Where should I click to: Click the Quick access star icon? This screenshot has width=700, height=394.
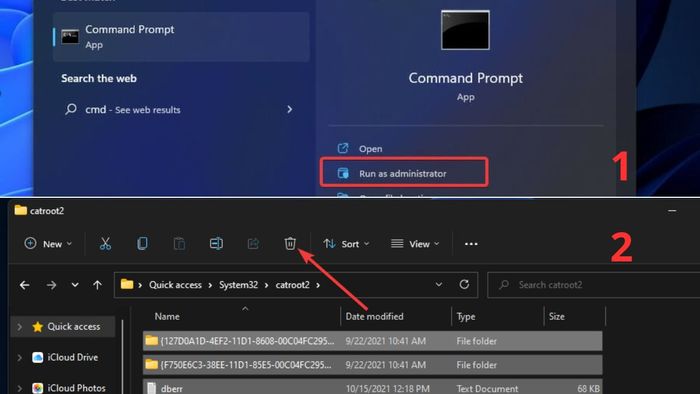coord(38,327)
